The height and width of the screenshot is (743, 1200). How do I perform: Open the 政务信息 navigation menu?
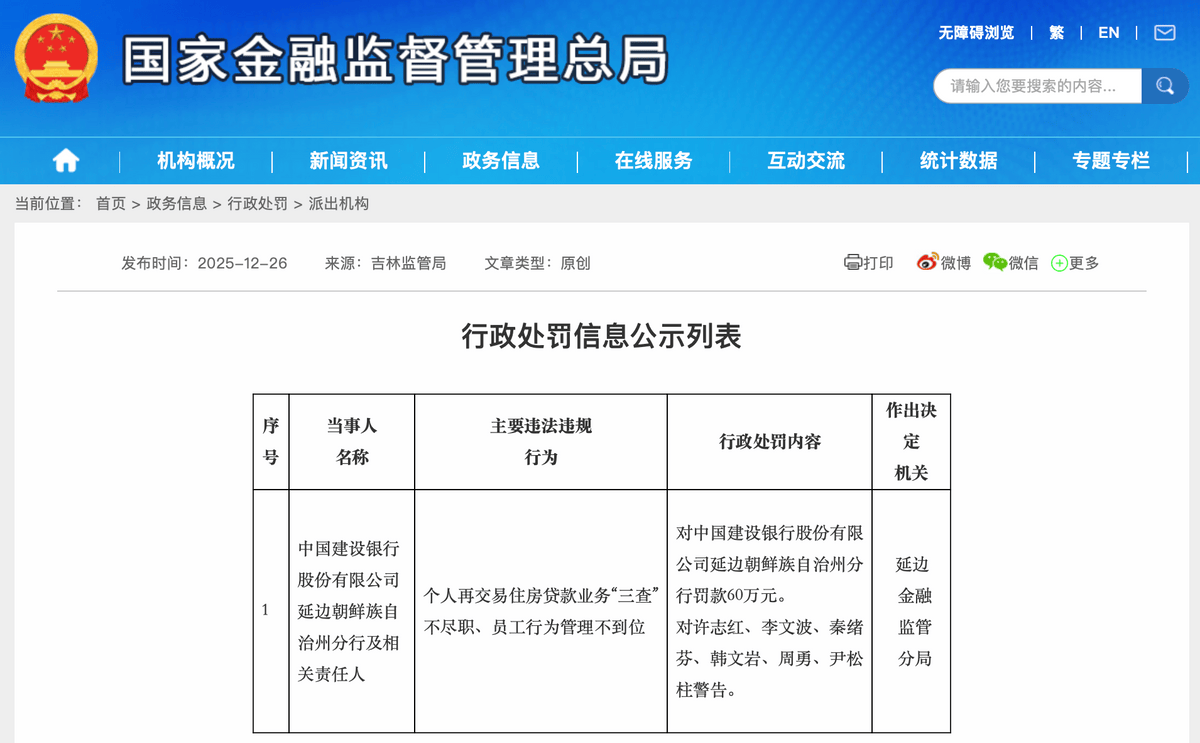click(501, 161)
